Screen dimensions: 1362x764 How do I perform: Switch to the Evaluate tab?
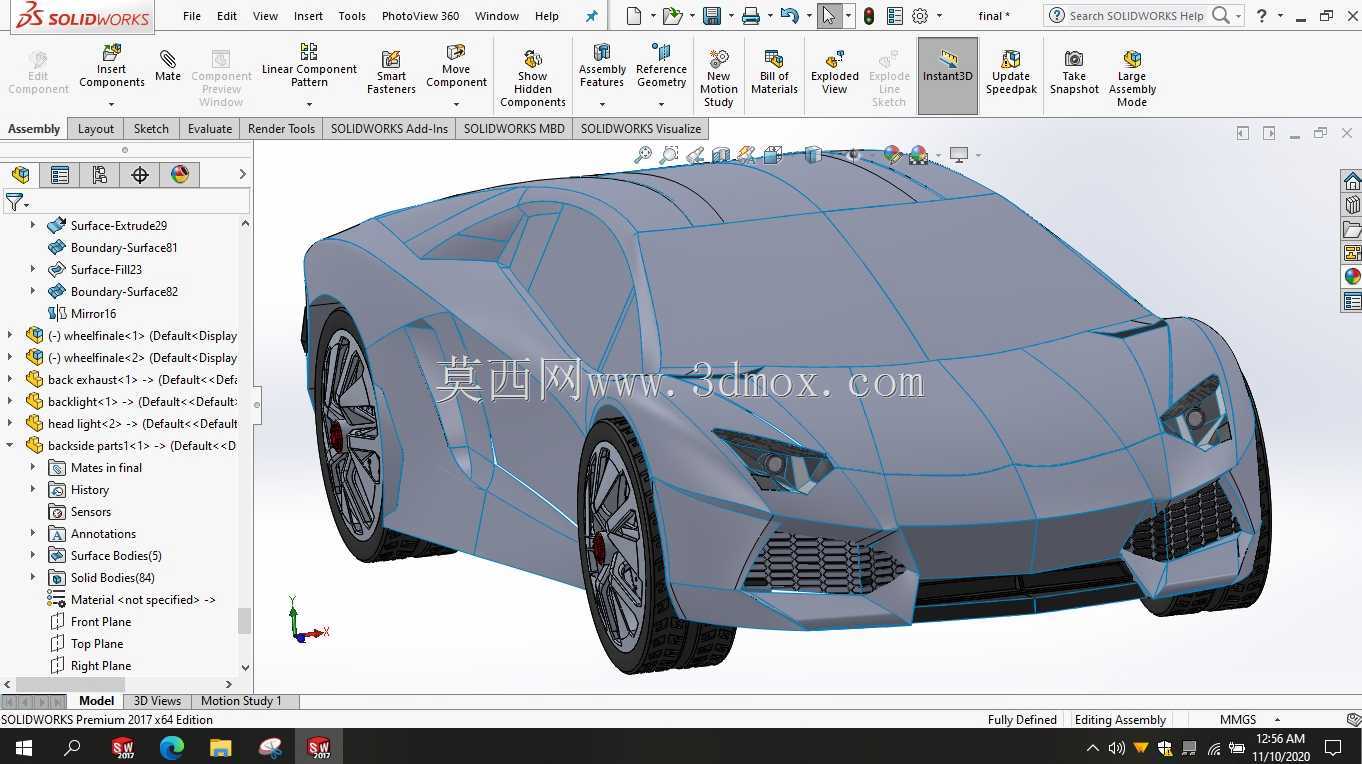pyautogui.click(x=210, y=129)
